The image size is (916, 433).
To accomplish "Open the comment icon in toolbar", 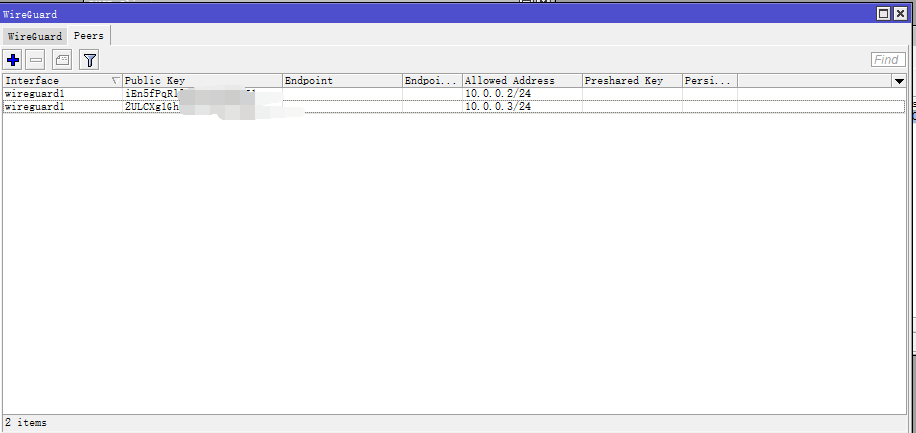I will point(63,60).
